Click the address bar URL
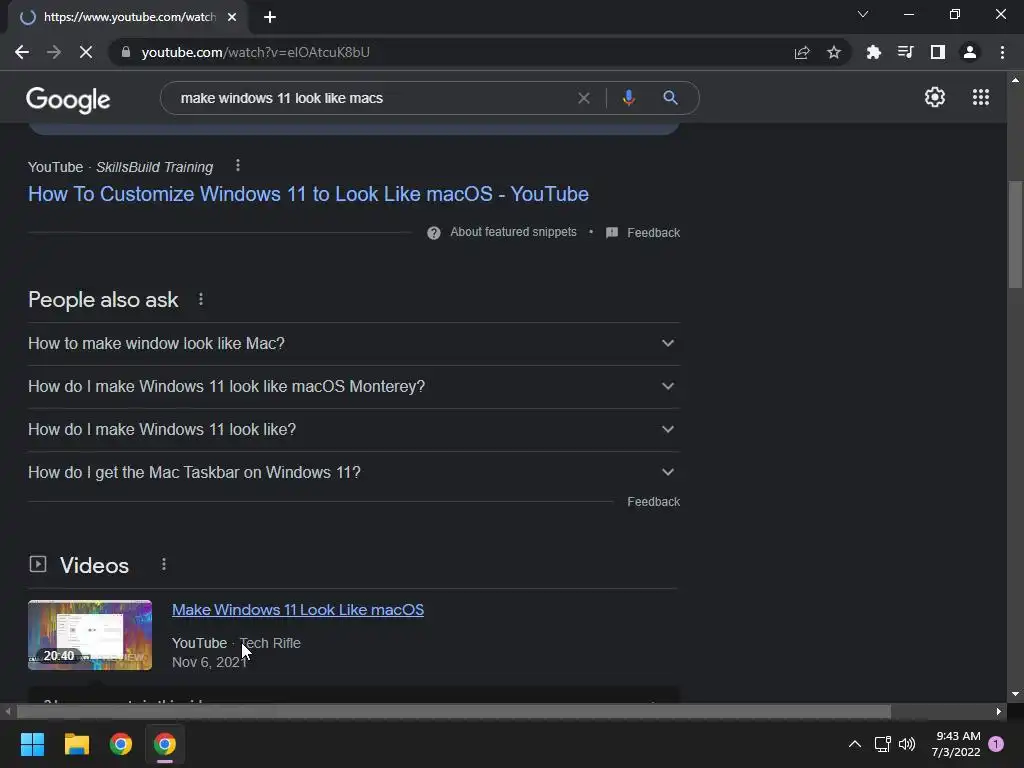 tap(255, 52)
